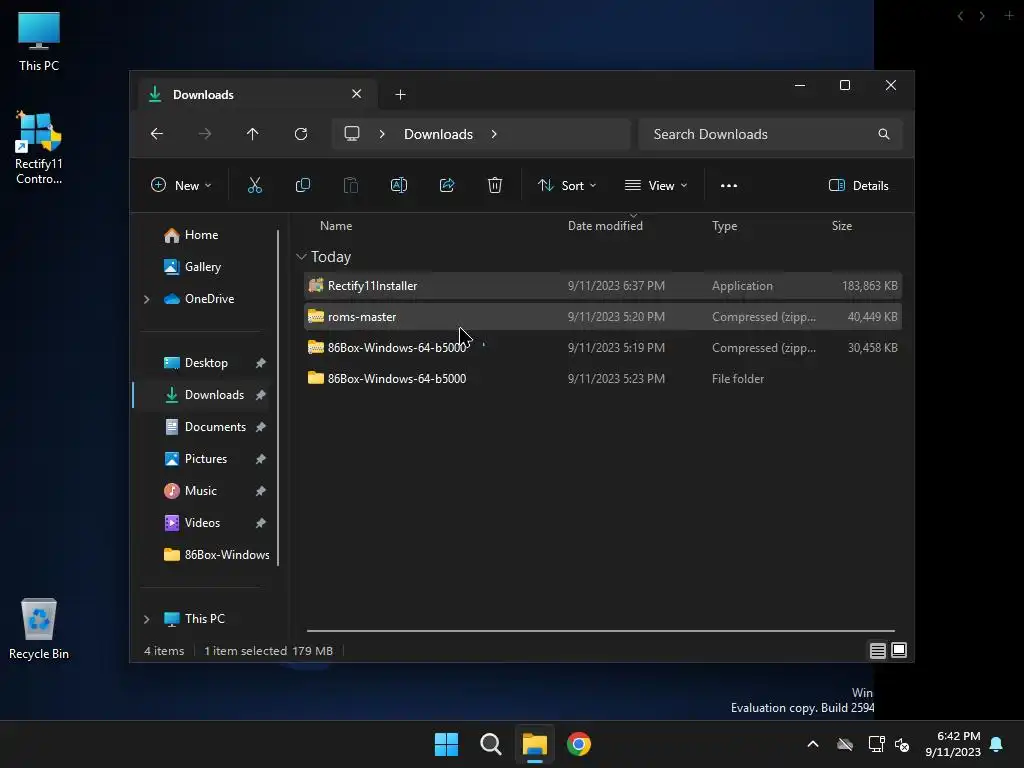Click the horizontal scrollbar in file list
1024x768 pixels.
pyautogui.click(x=601, y=631)
